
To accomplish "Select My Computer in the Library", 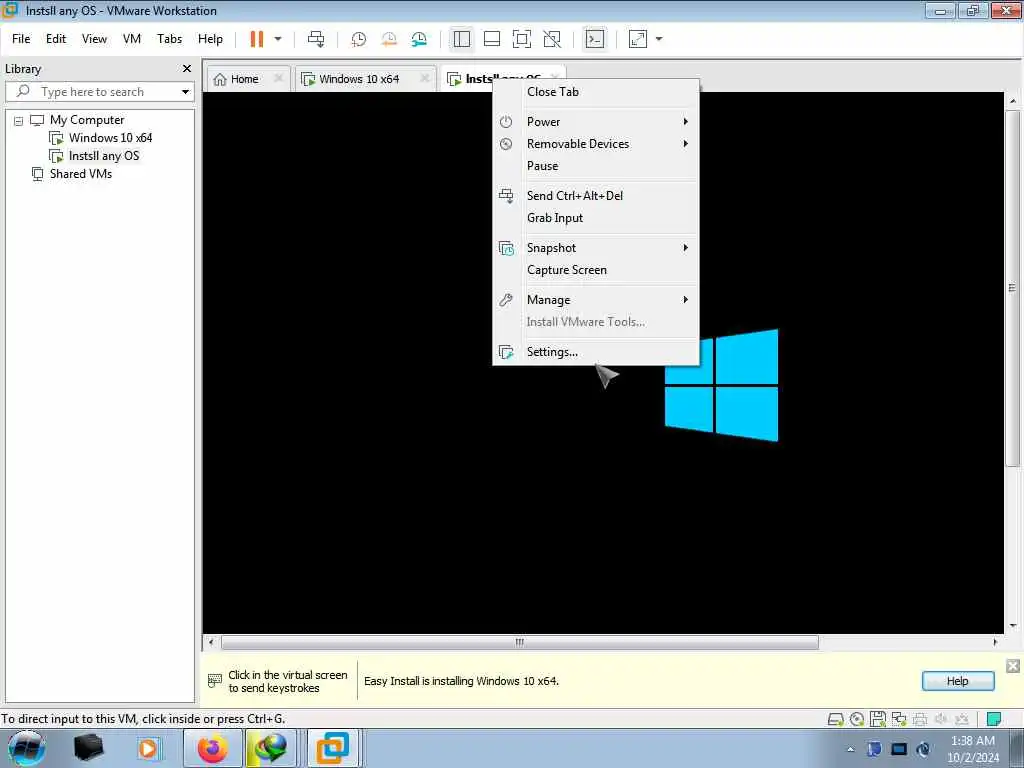I will point(87,120).
